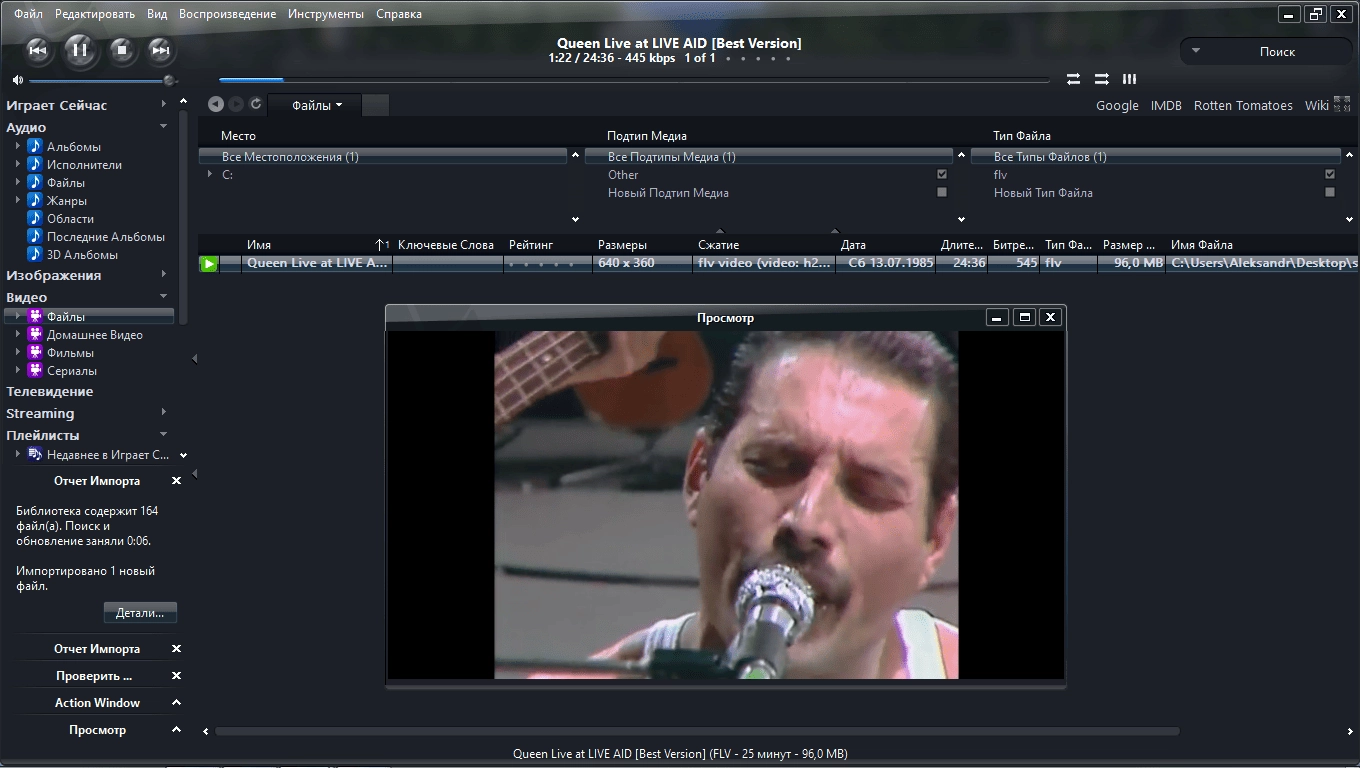
Task: Mute audio via the speaker icon
Action: click(x=18, y=80)
